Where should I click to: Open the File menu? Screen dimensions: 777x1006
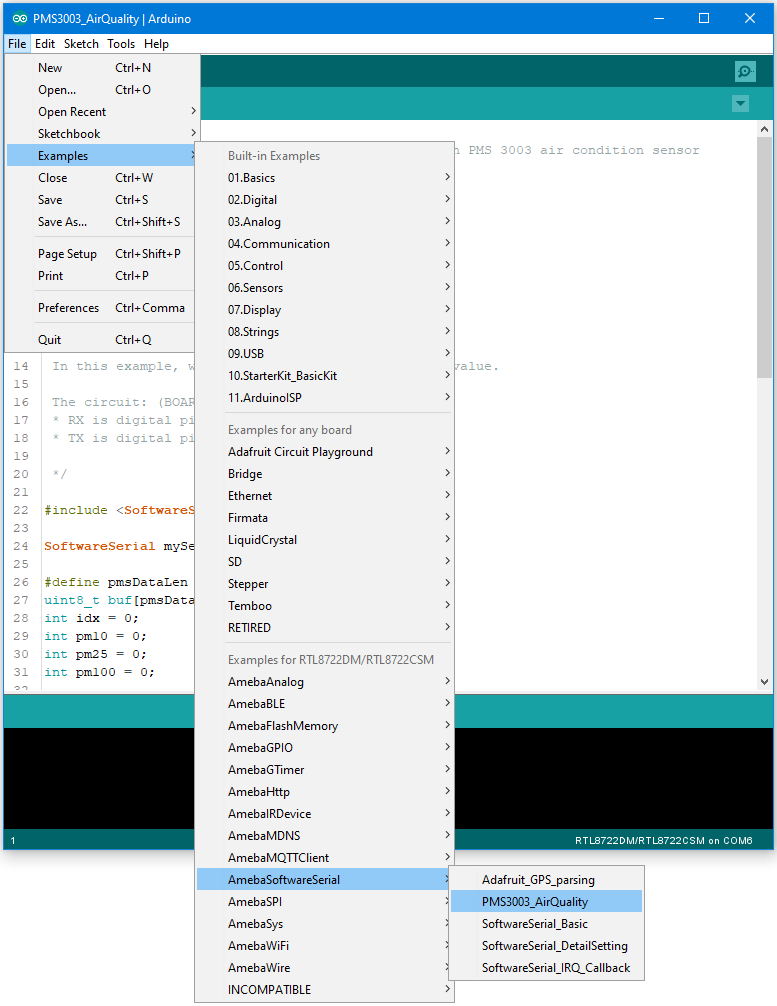tap(17, 44)
